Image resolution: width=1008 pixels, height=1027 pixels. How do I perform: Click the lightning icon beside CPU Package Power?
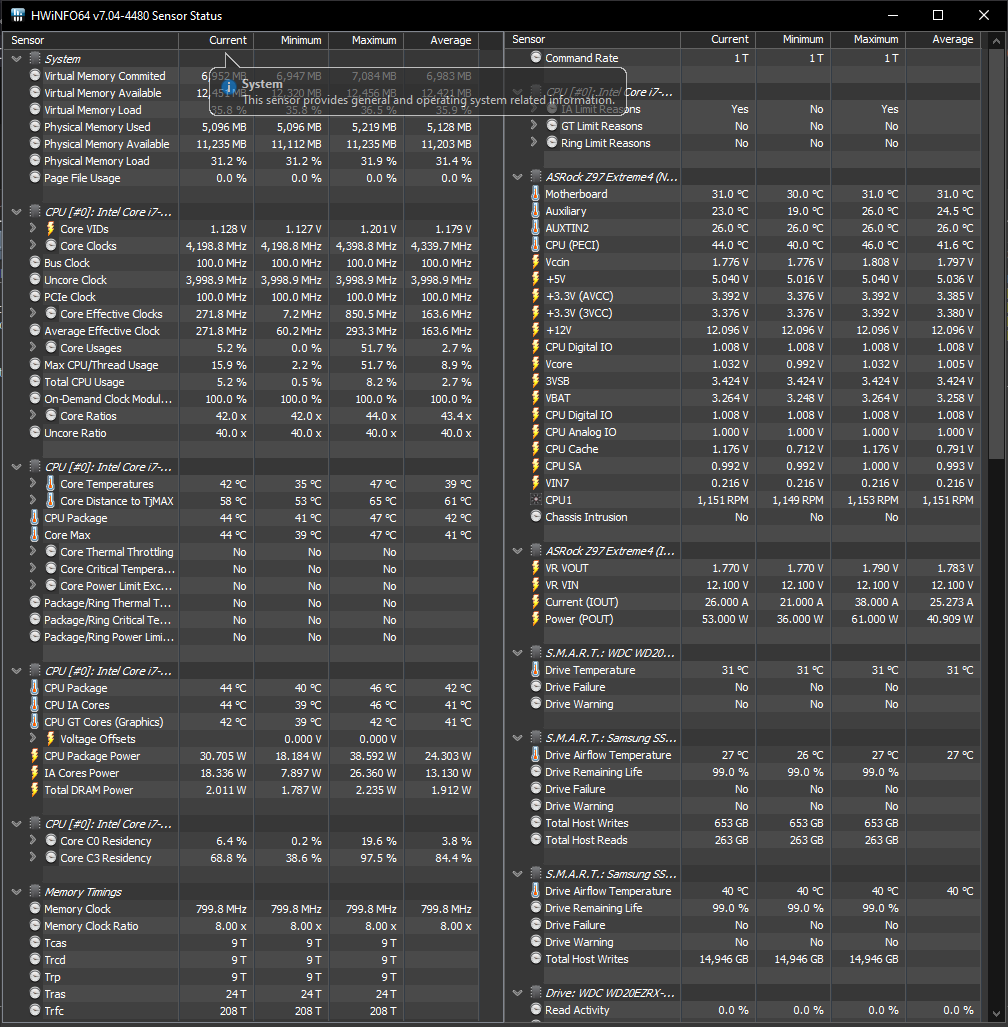click(x=35, y=756)
